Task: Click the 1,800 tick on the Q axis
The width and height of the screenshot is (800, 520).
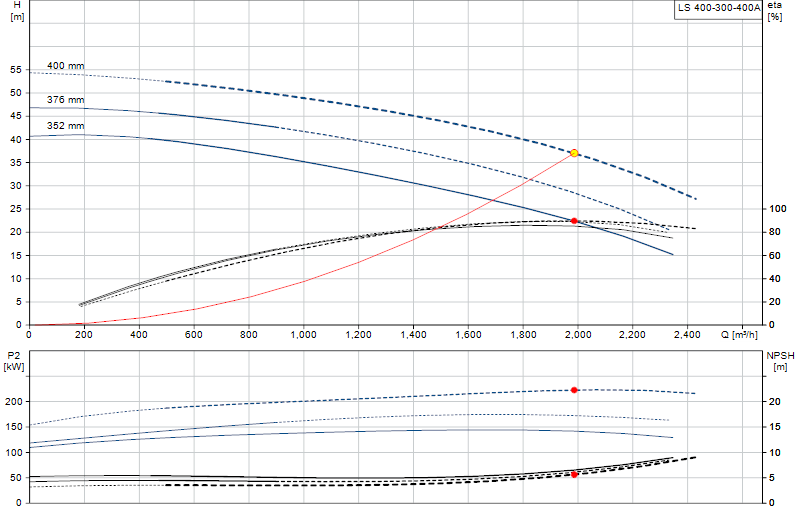Action: pos(523,335)
